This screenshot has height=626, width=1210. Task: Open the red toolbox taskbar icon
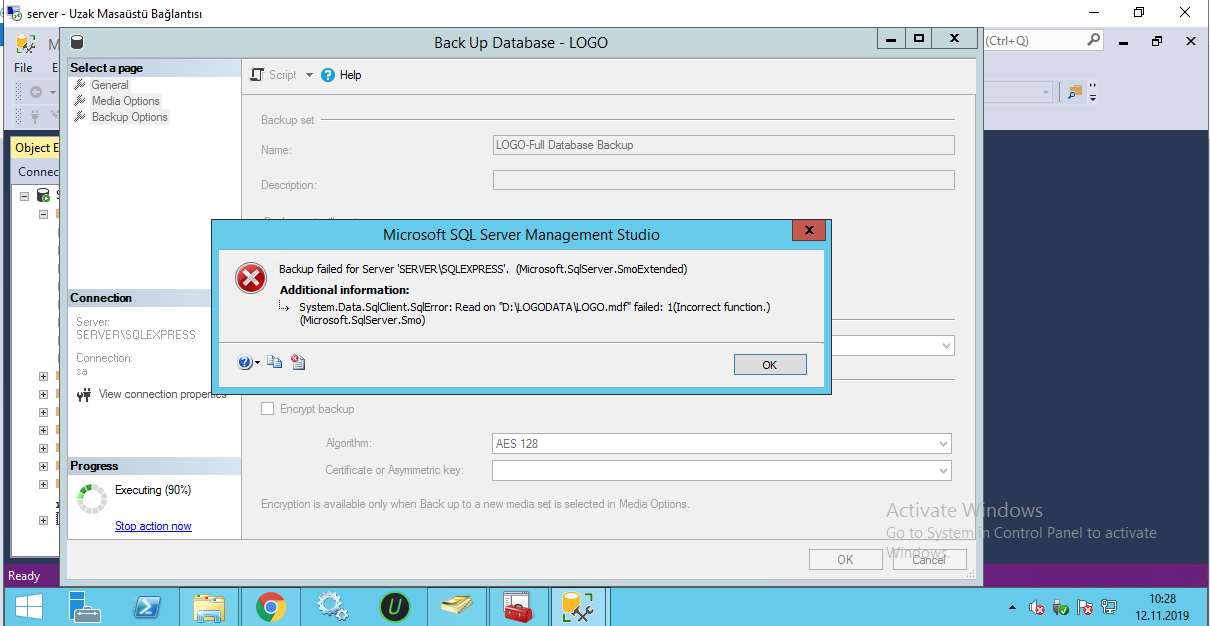517,606
